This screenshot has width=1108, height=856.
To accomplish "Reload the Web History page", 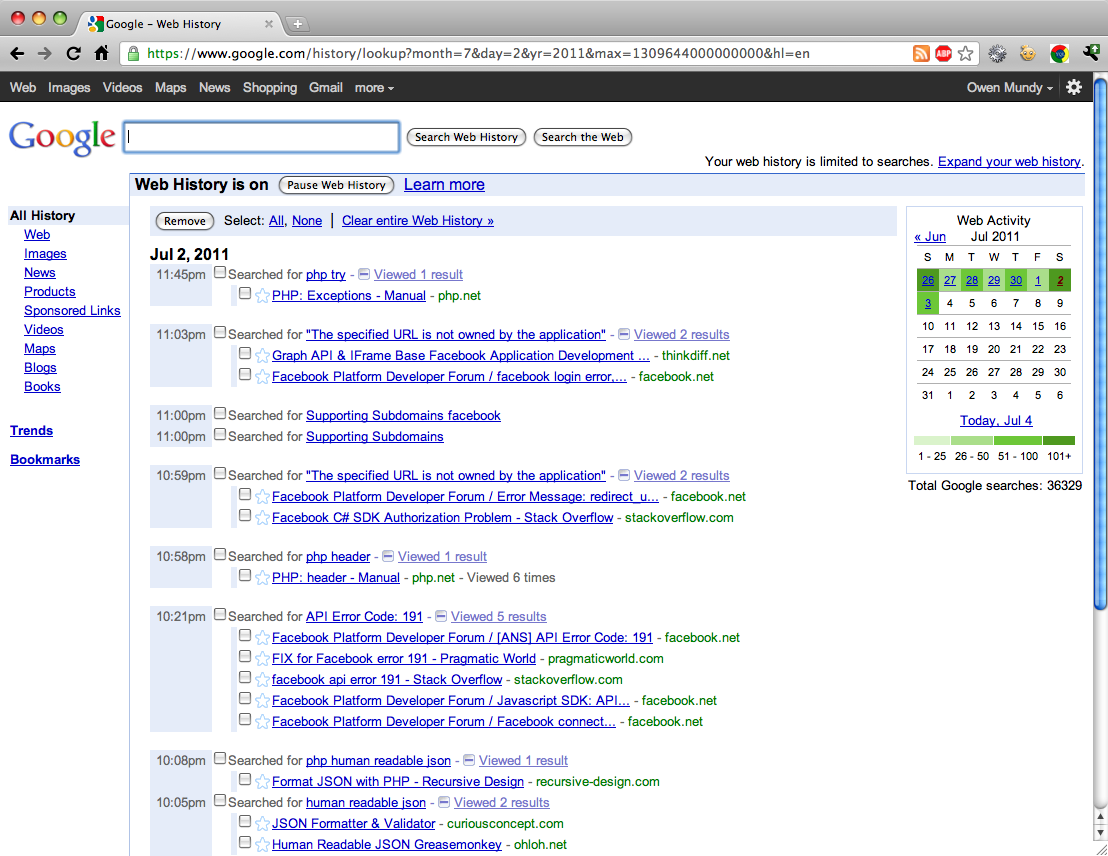I will pos(73,54).
